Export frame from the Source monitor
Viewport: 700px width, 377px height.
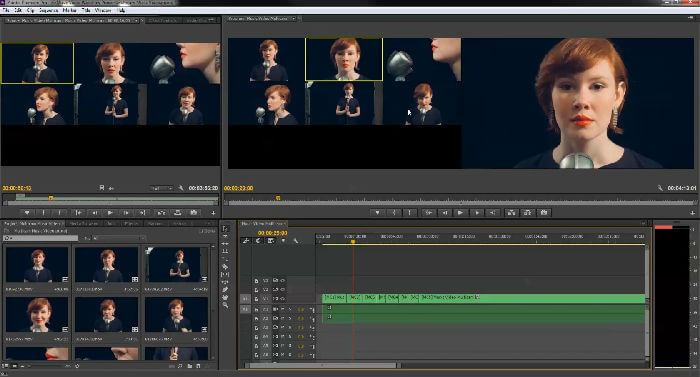pos(194,213)
